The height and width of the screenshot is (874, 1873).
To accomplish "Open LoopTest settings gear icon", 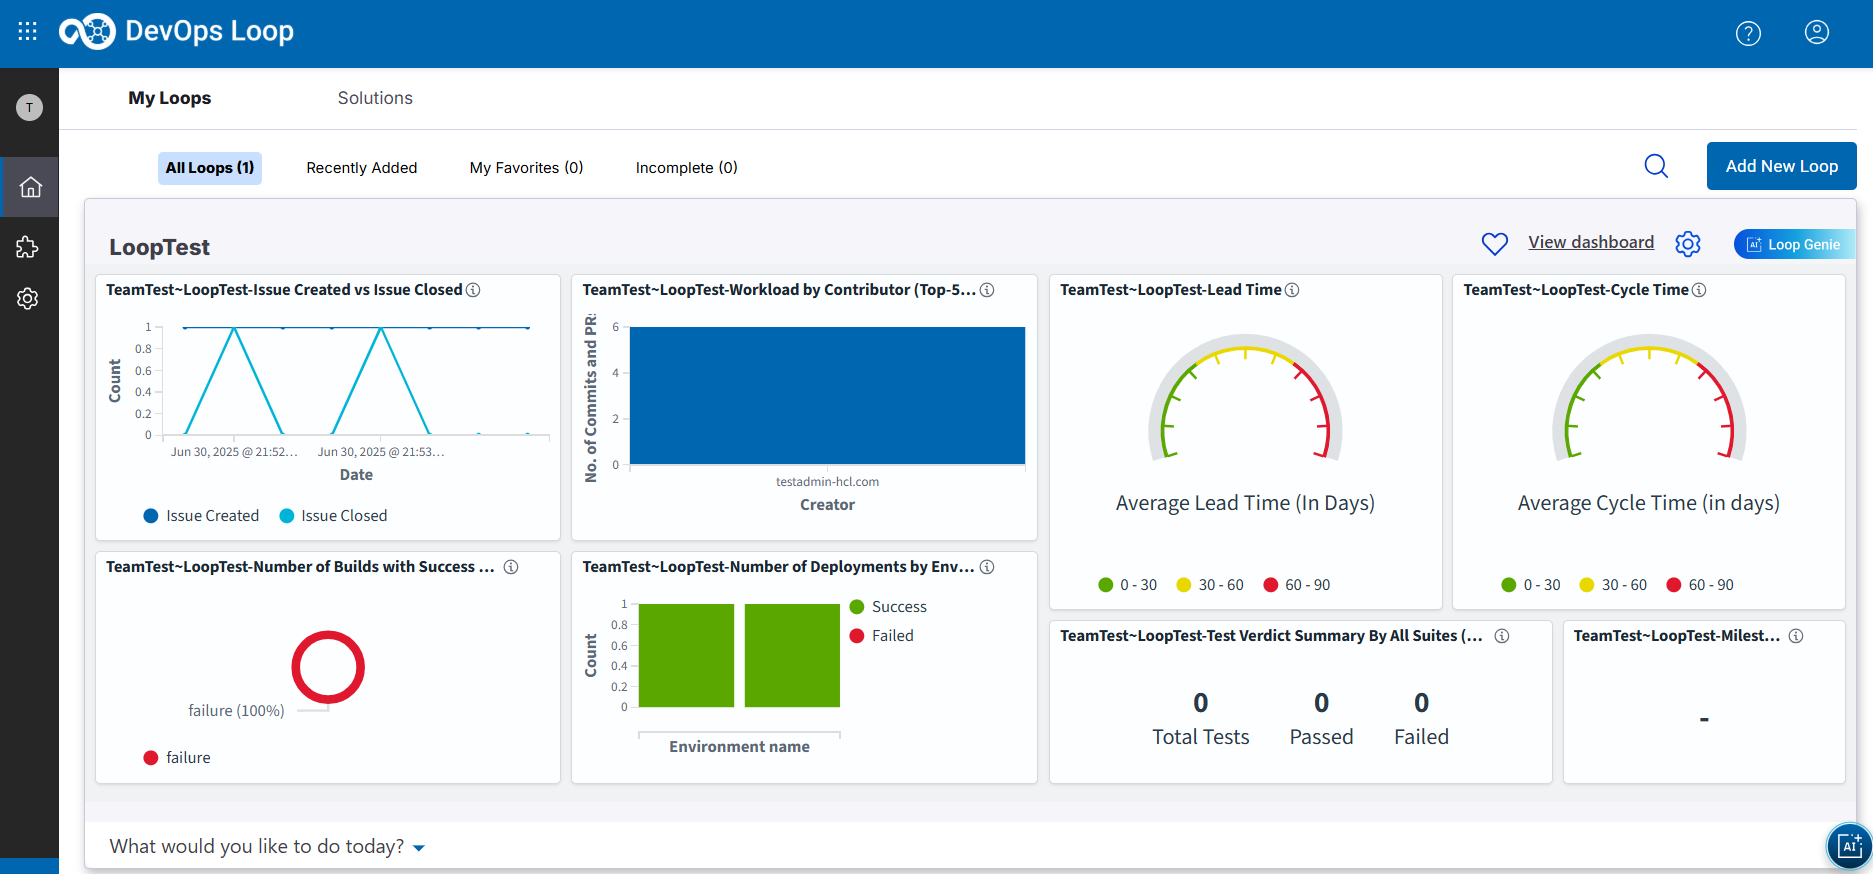I will pos(1688,244).
